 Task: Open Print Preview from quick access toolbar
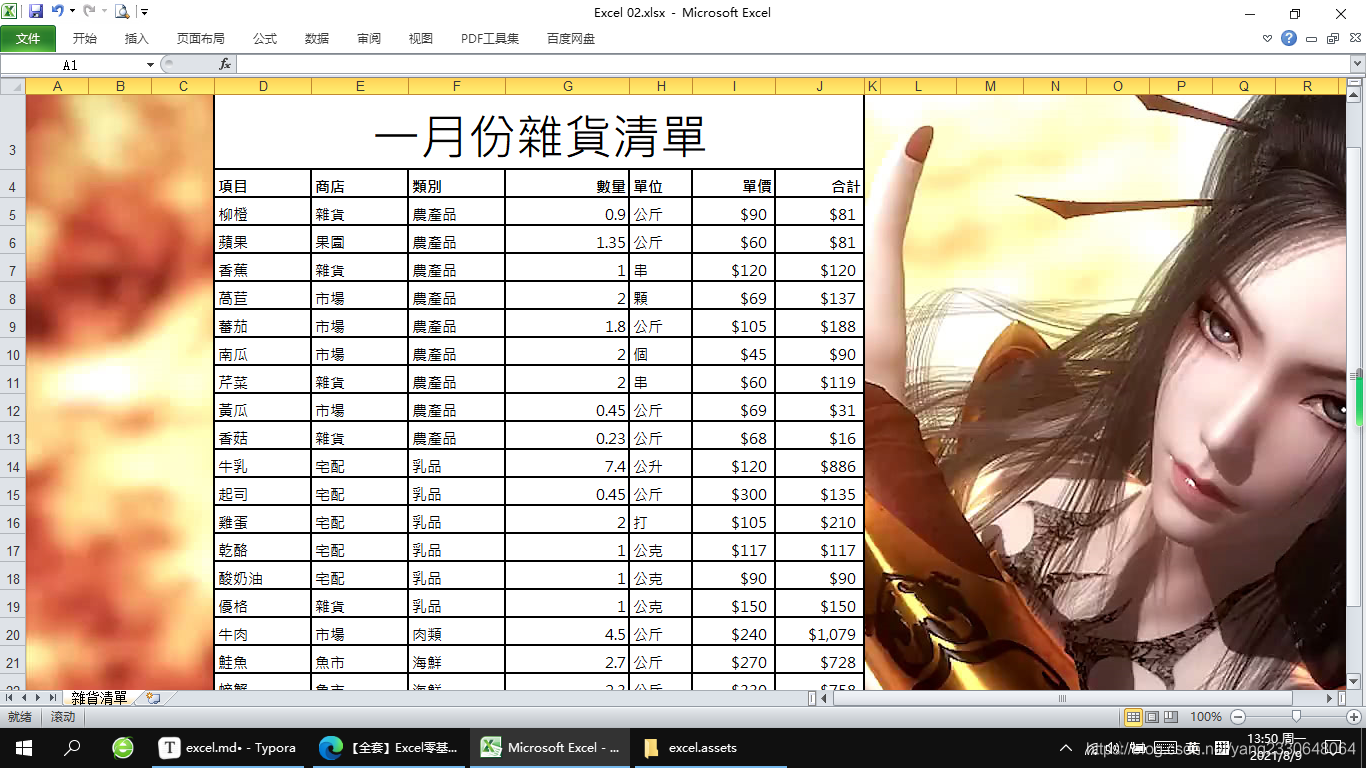(x=122, y=12)
